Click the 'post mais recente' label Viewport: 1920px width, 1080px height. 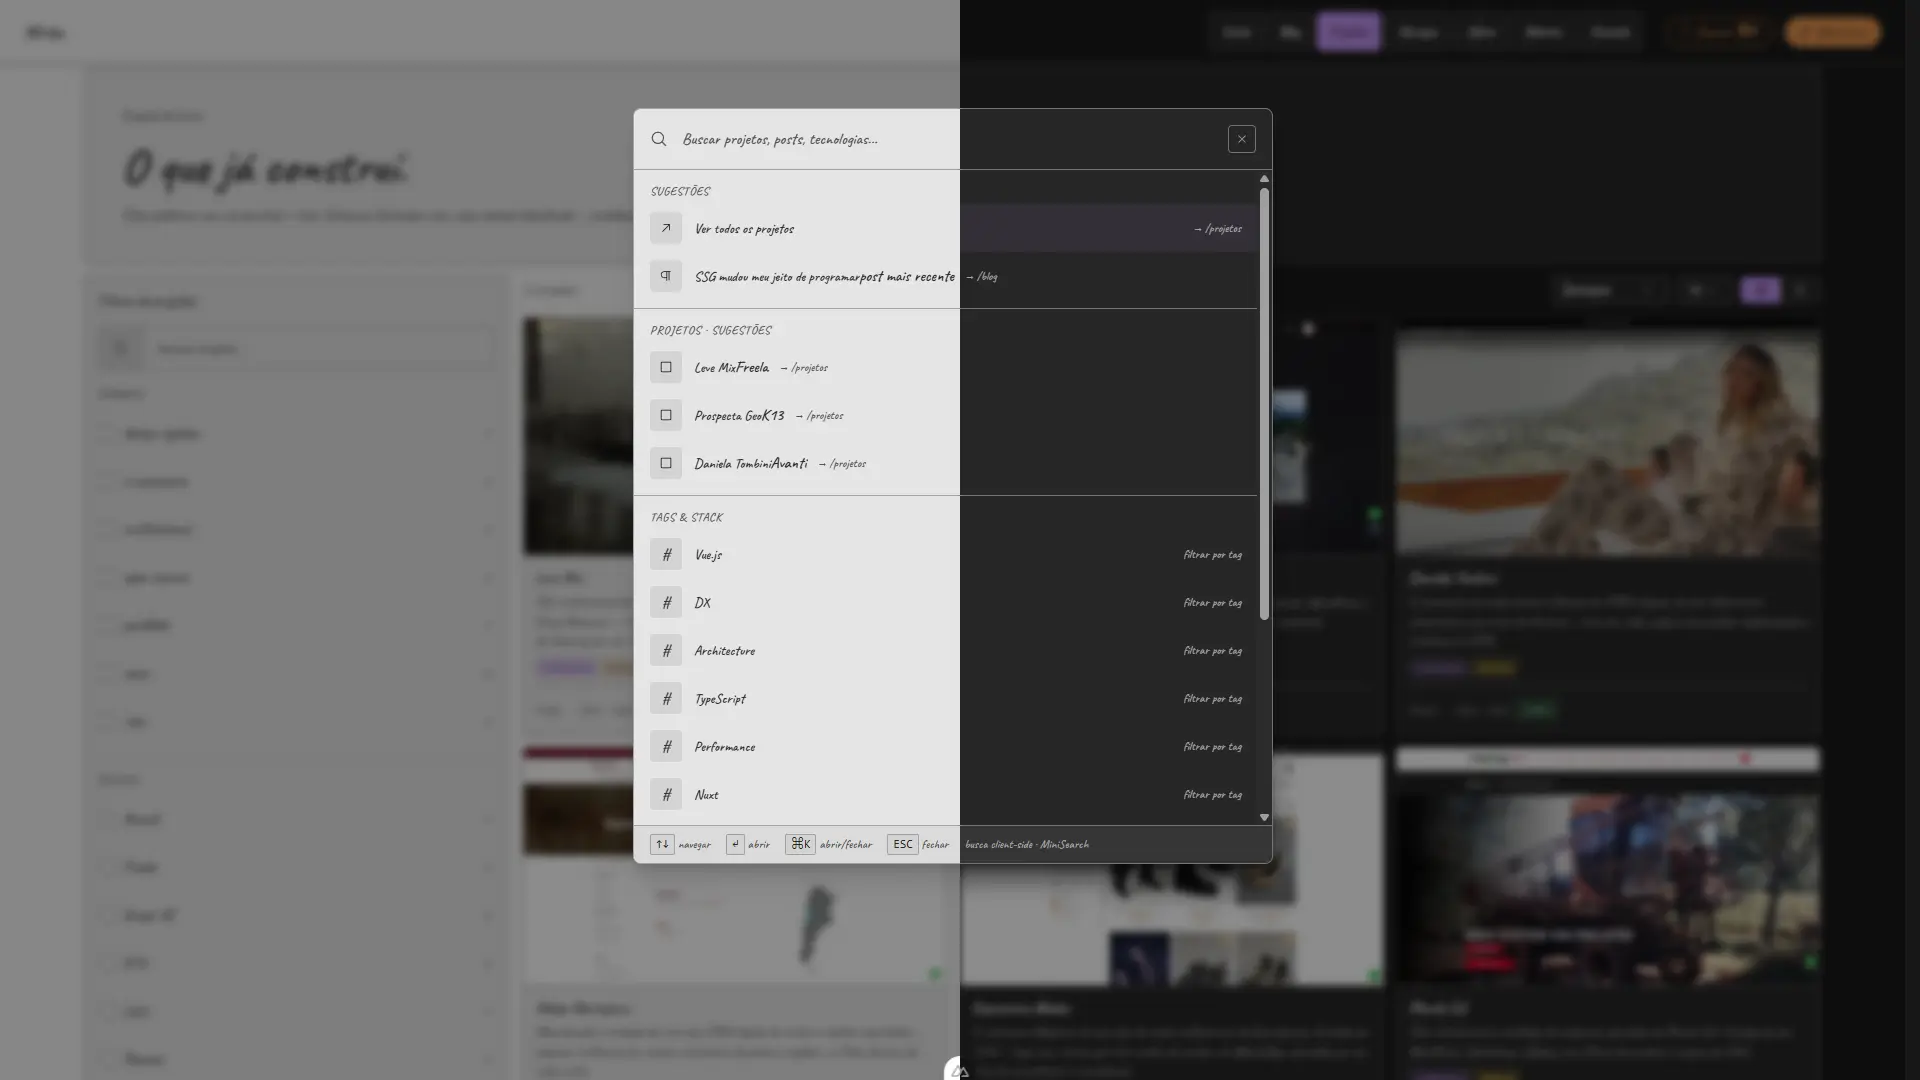click(x=907, y=277)
